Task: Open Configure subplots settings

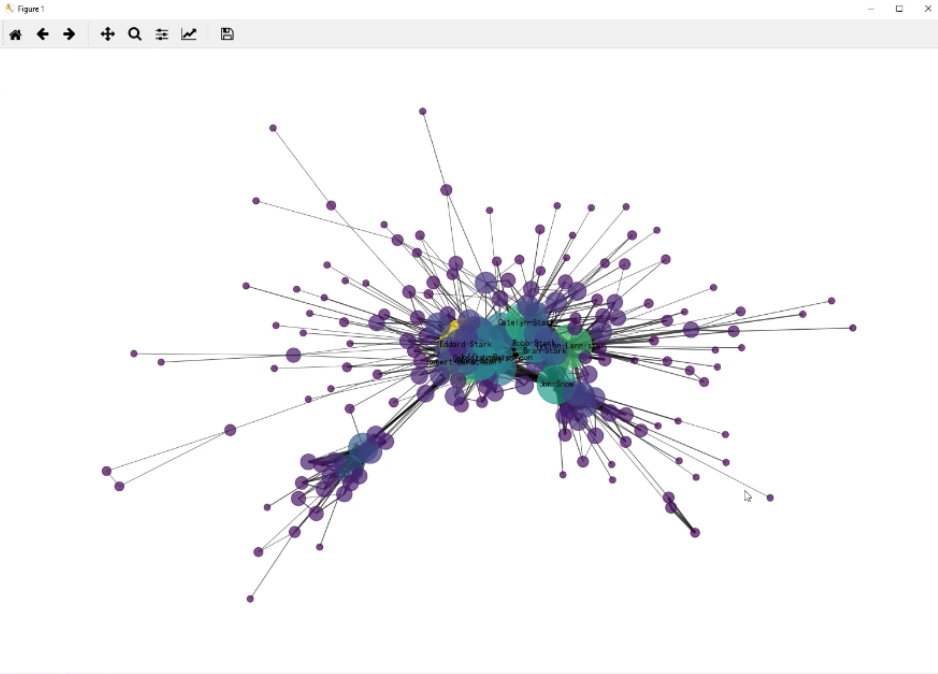Action: pos(162,34)
